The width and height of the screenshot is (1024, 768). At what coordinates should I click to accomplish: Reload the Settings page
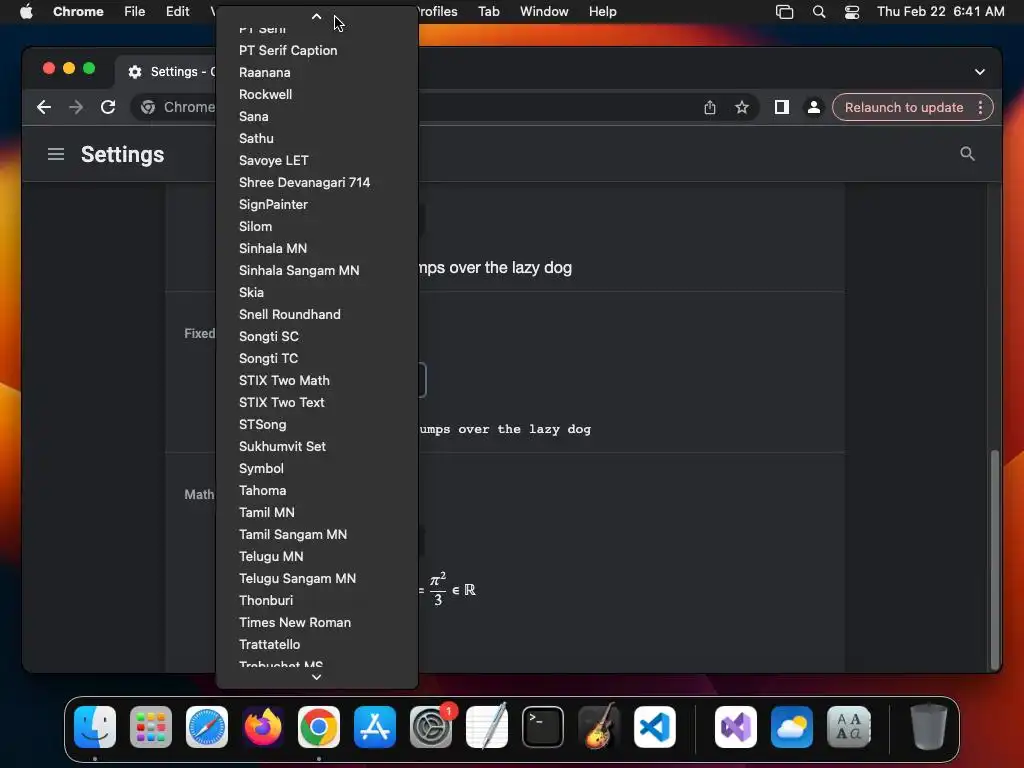coord(108,107)
